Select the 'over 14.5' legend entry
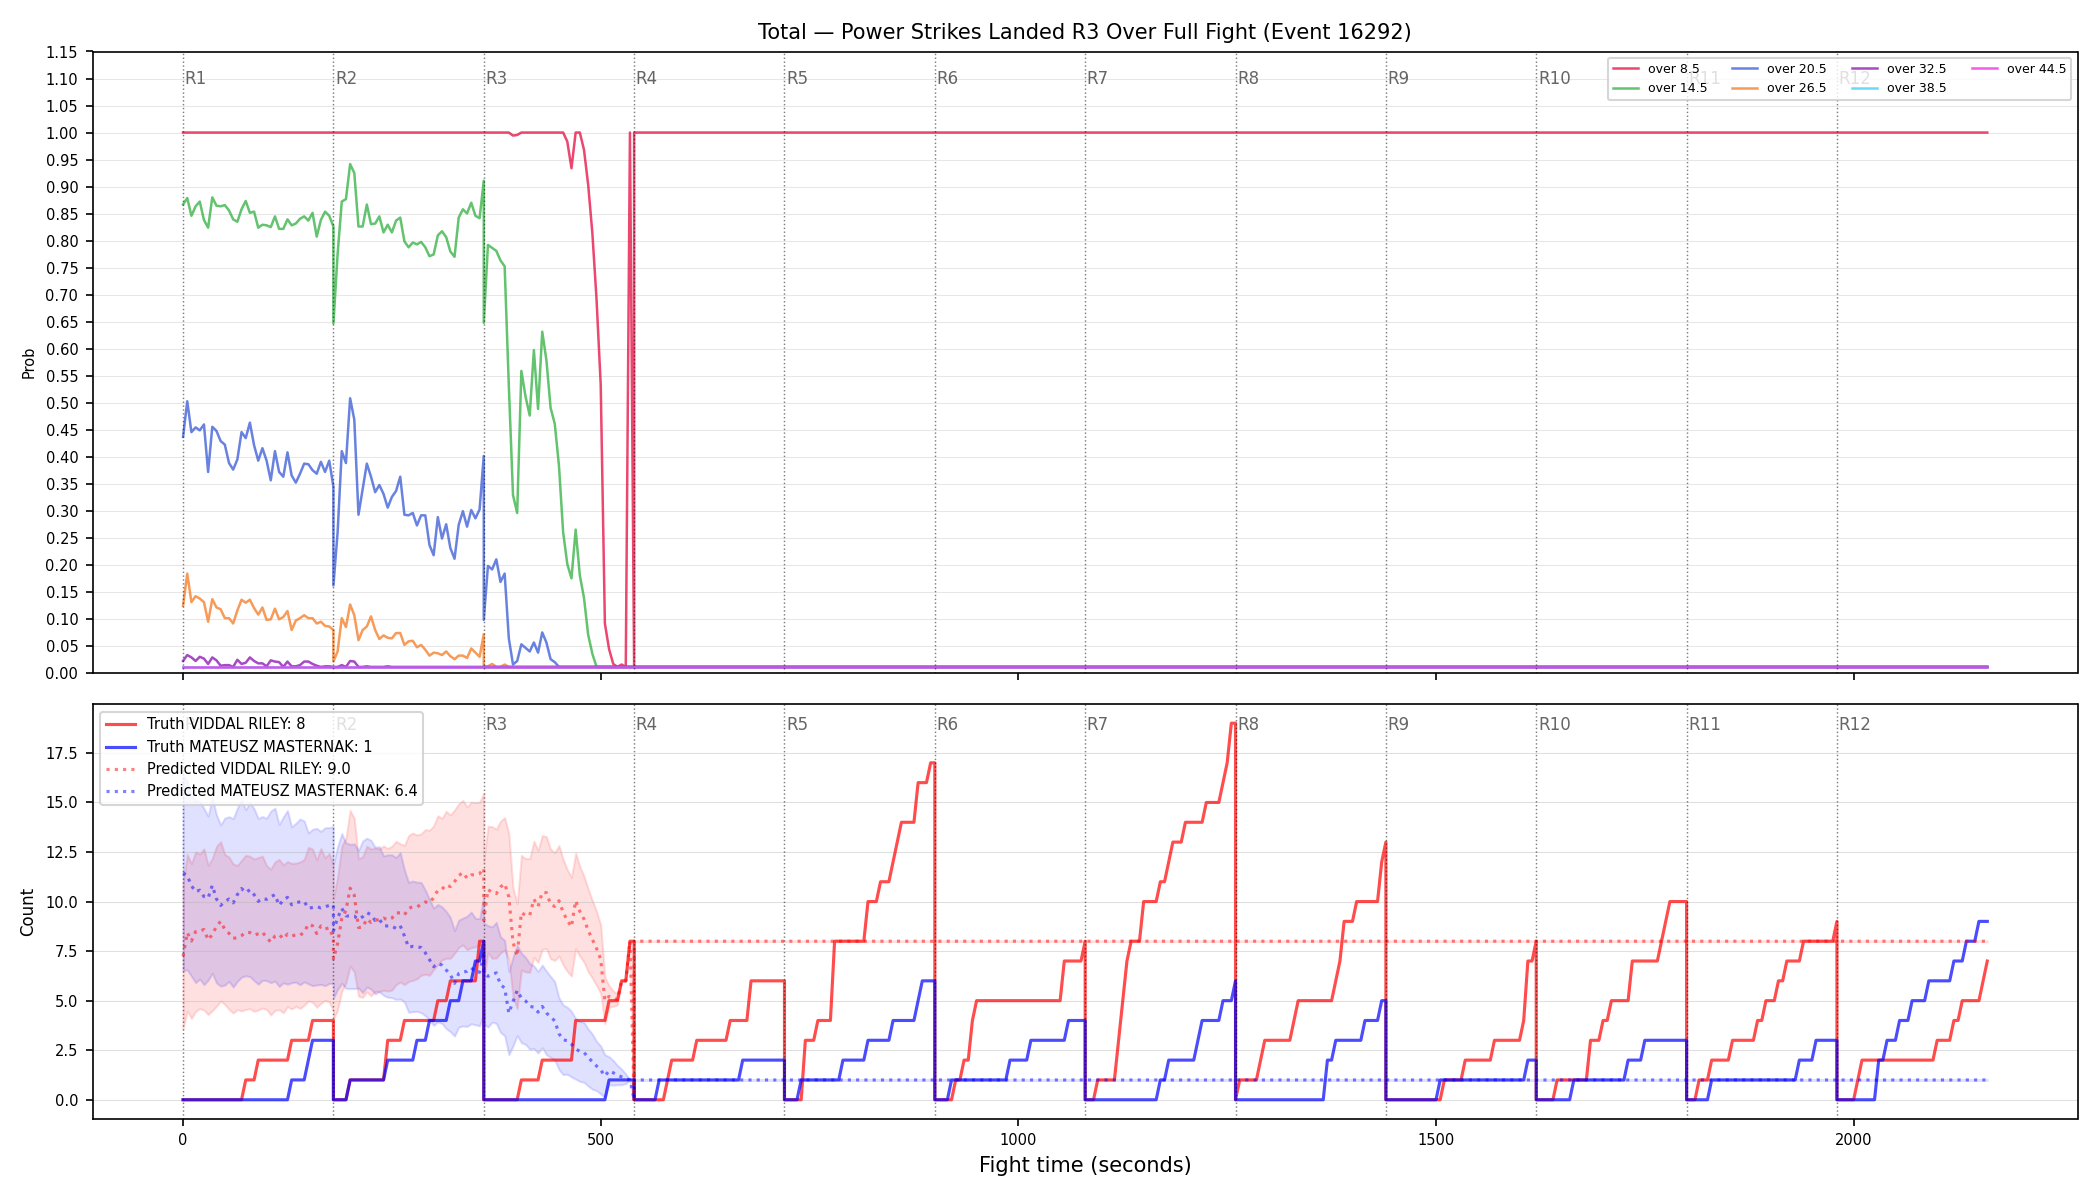2100x1200 pixels. 1660,88
